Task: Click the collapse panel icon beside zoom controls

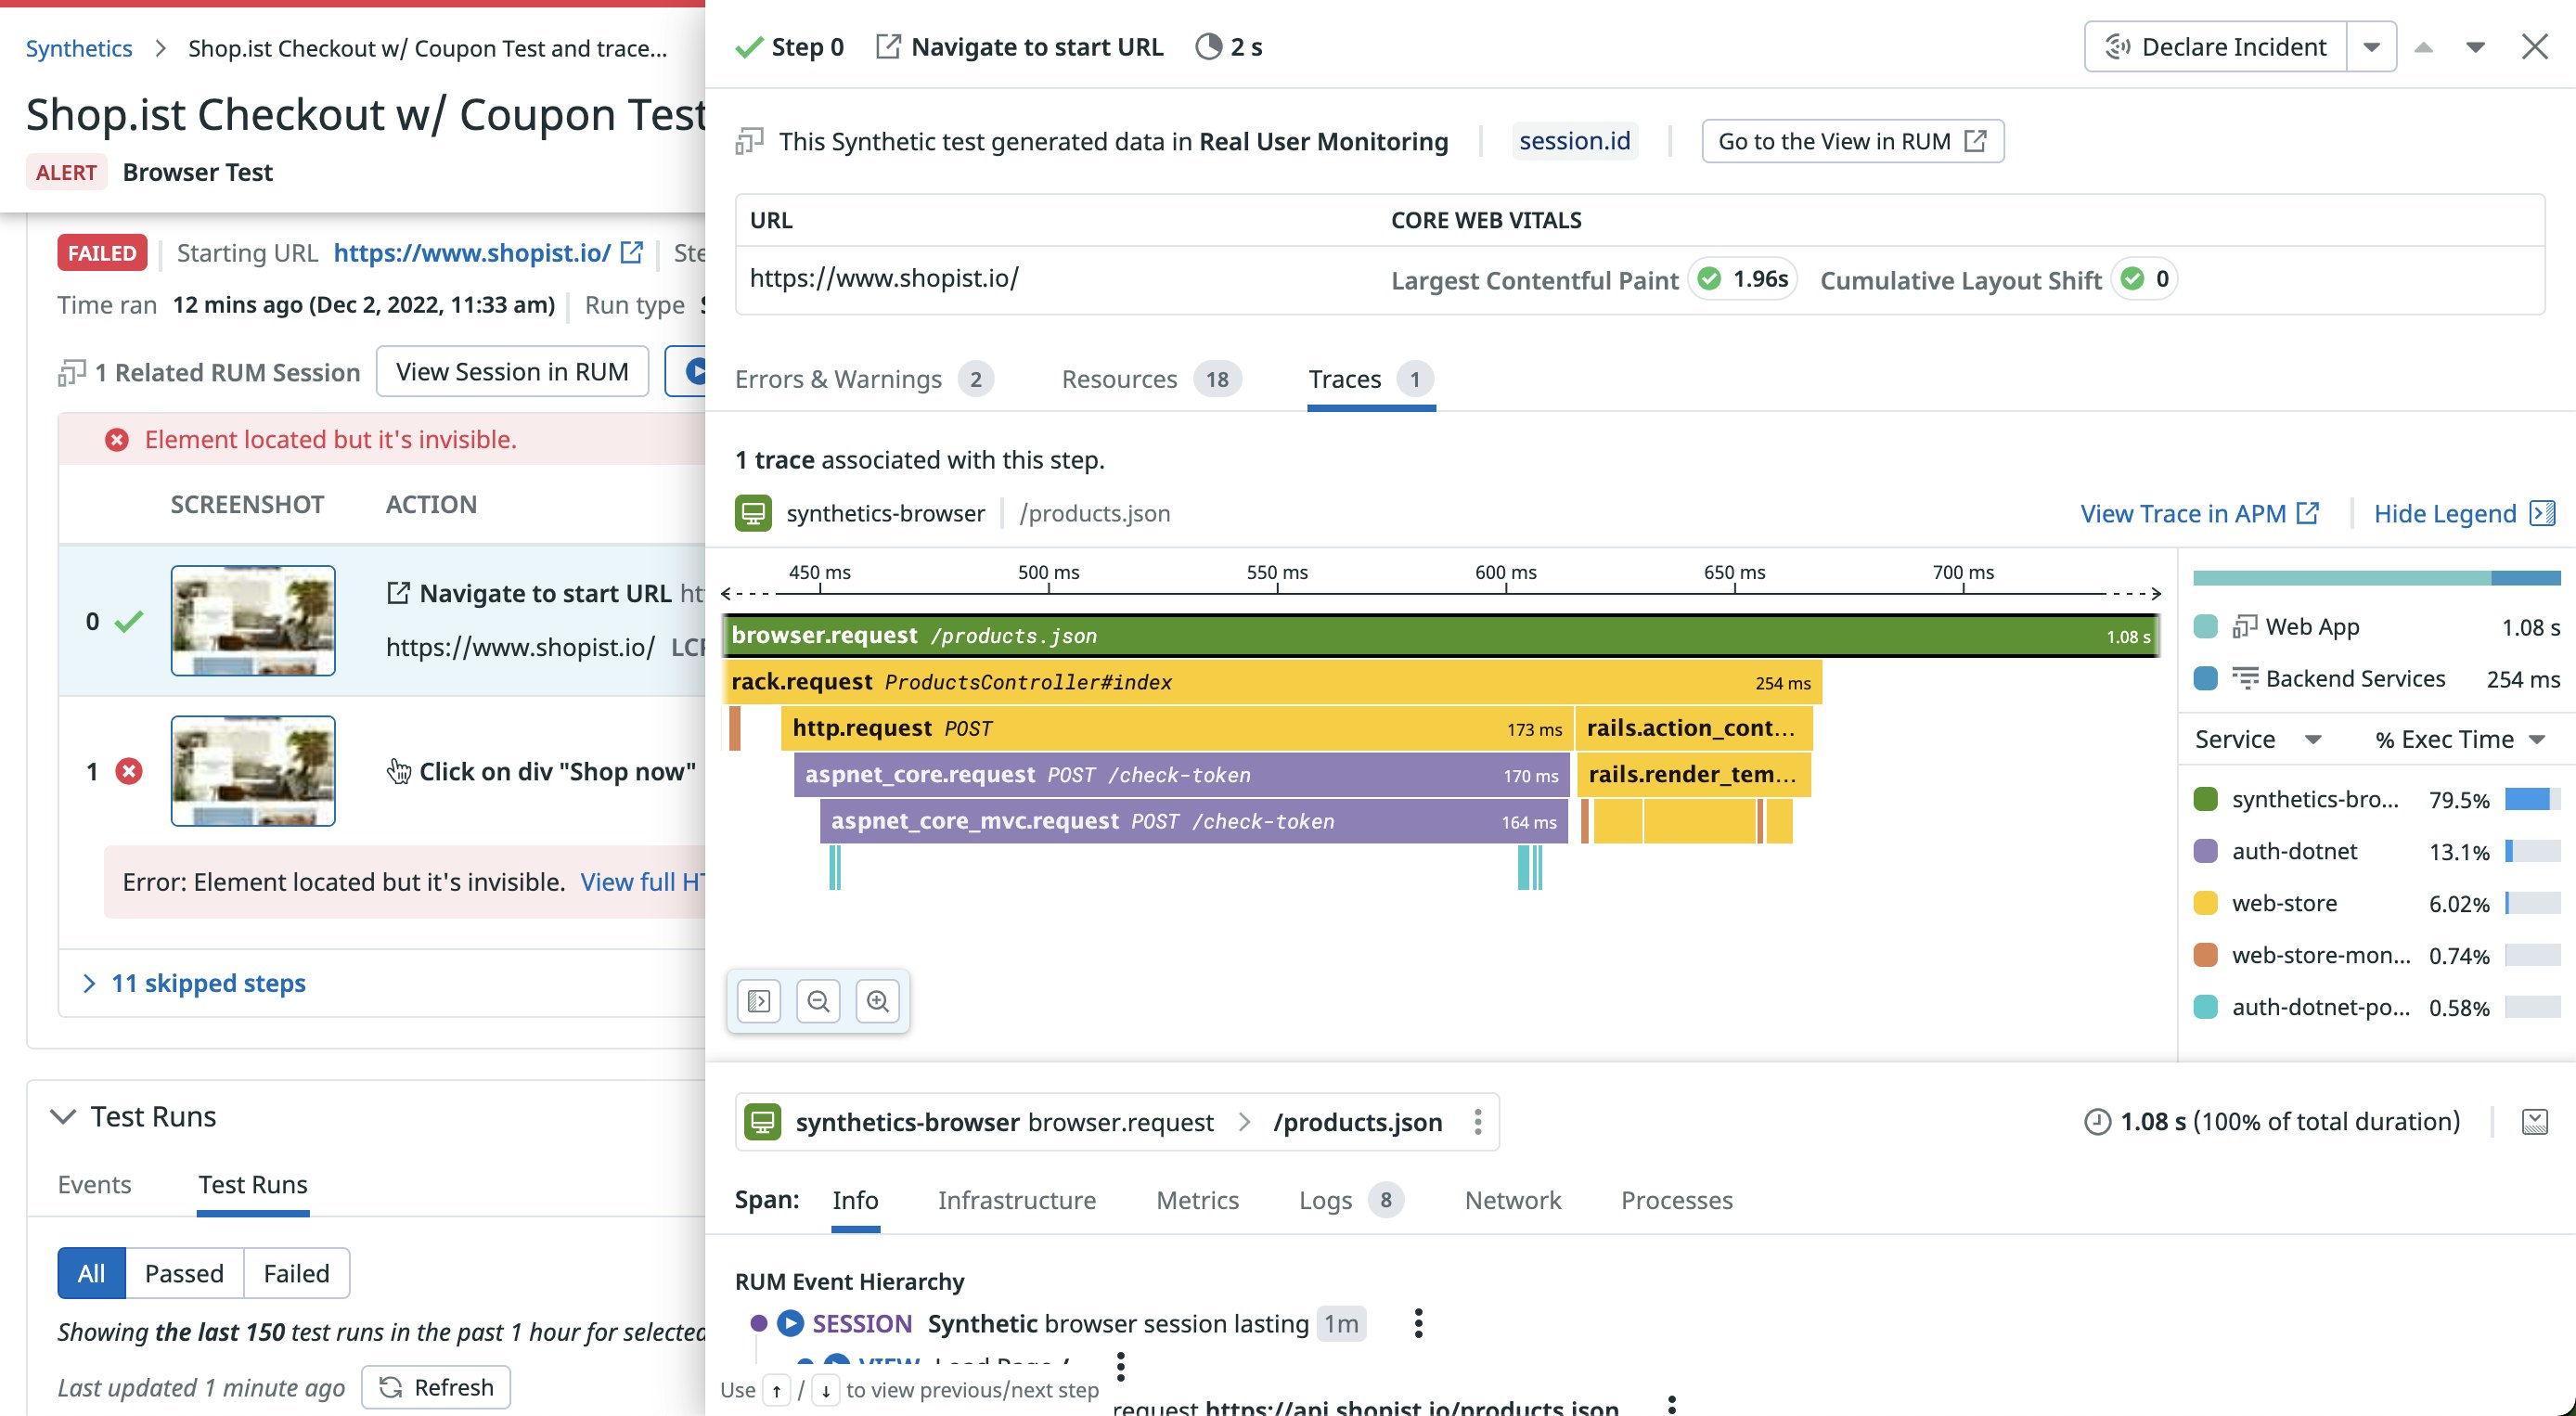Action: pyautogui.click(x=759, y=1001)
